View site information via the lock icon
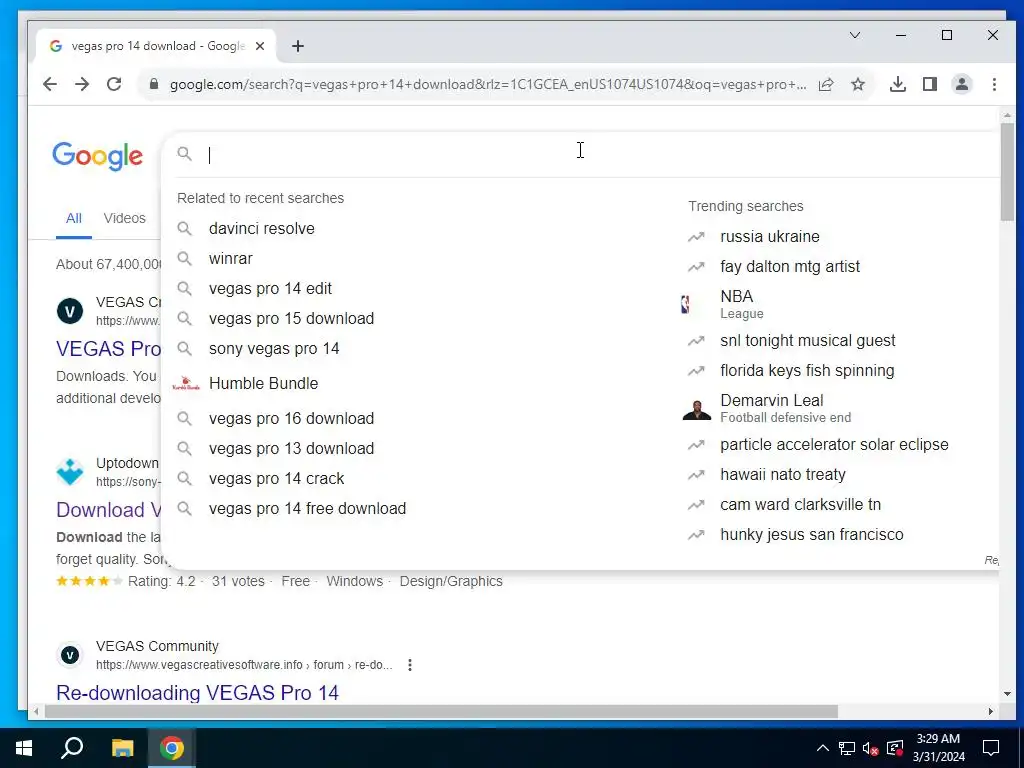 click(x=154, y=84)
